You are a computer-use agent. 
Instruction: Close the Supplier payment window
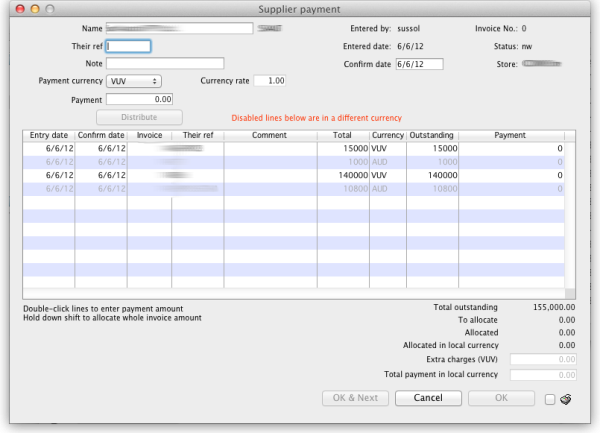(12, 8)
